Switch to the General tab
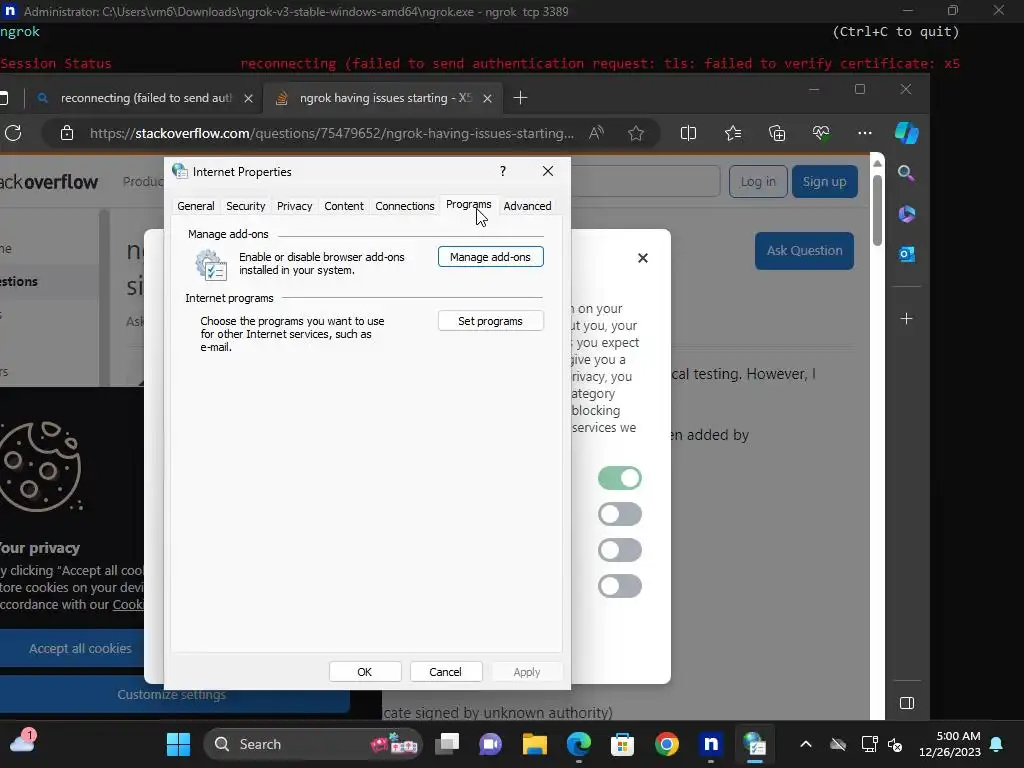The width and height of the screenshot is (1024, 768). 196,206
